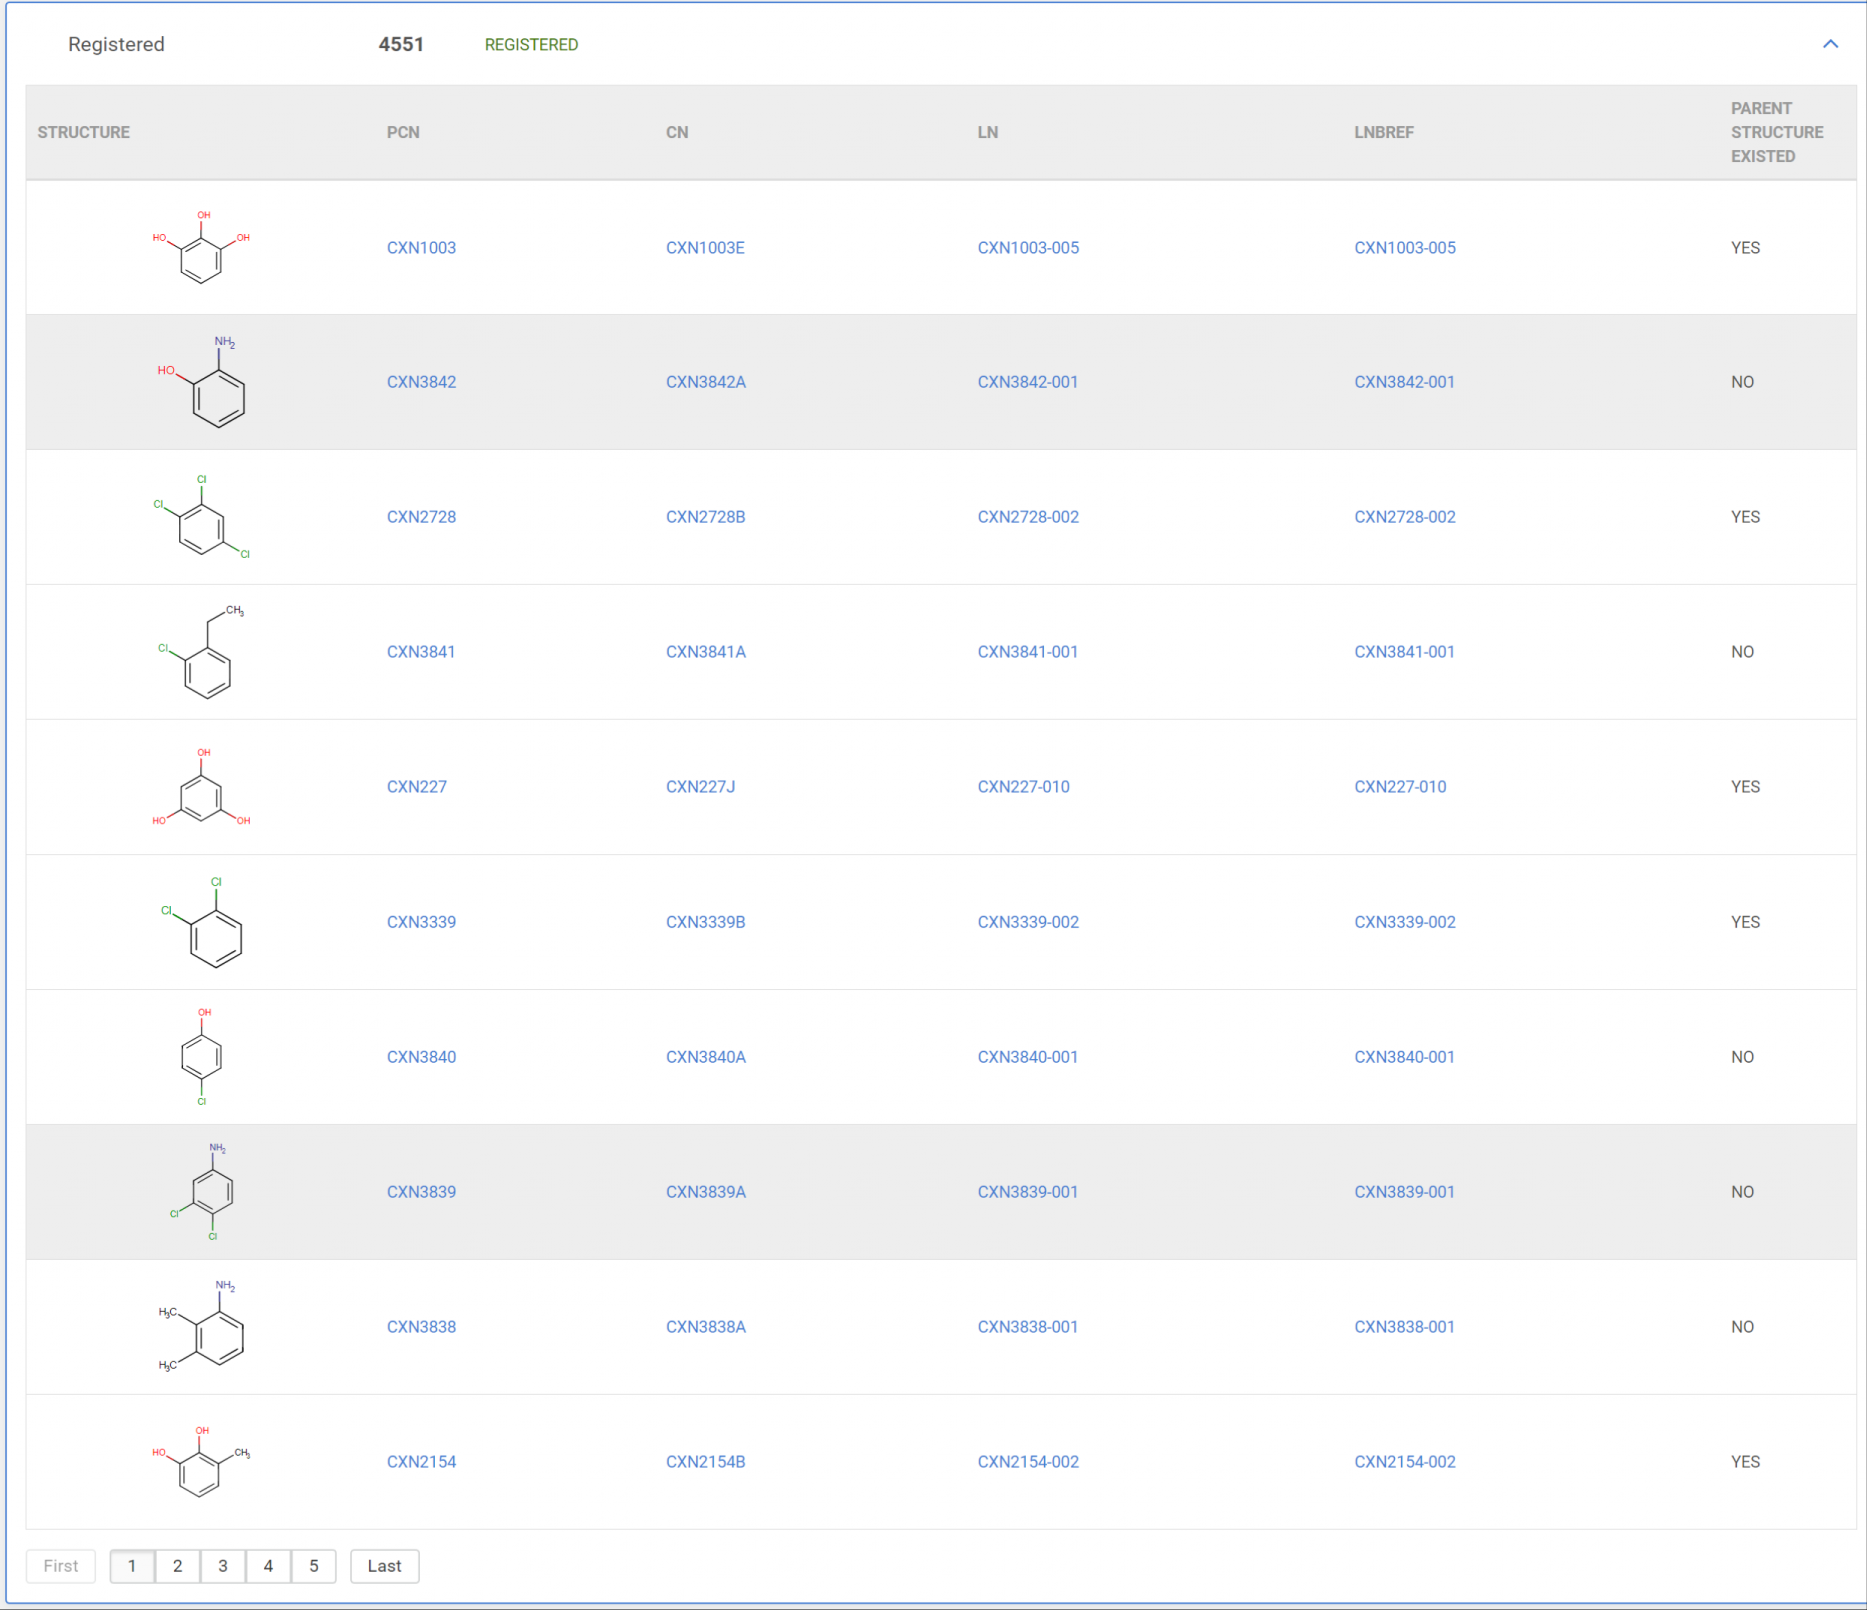Click the Parent Structure Existed column header
Screen dimensions: 1867x1610
(x=1776, y=132)
